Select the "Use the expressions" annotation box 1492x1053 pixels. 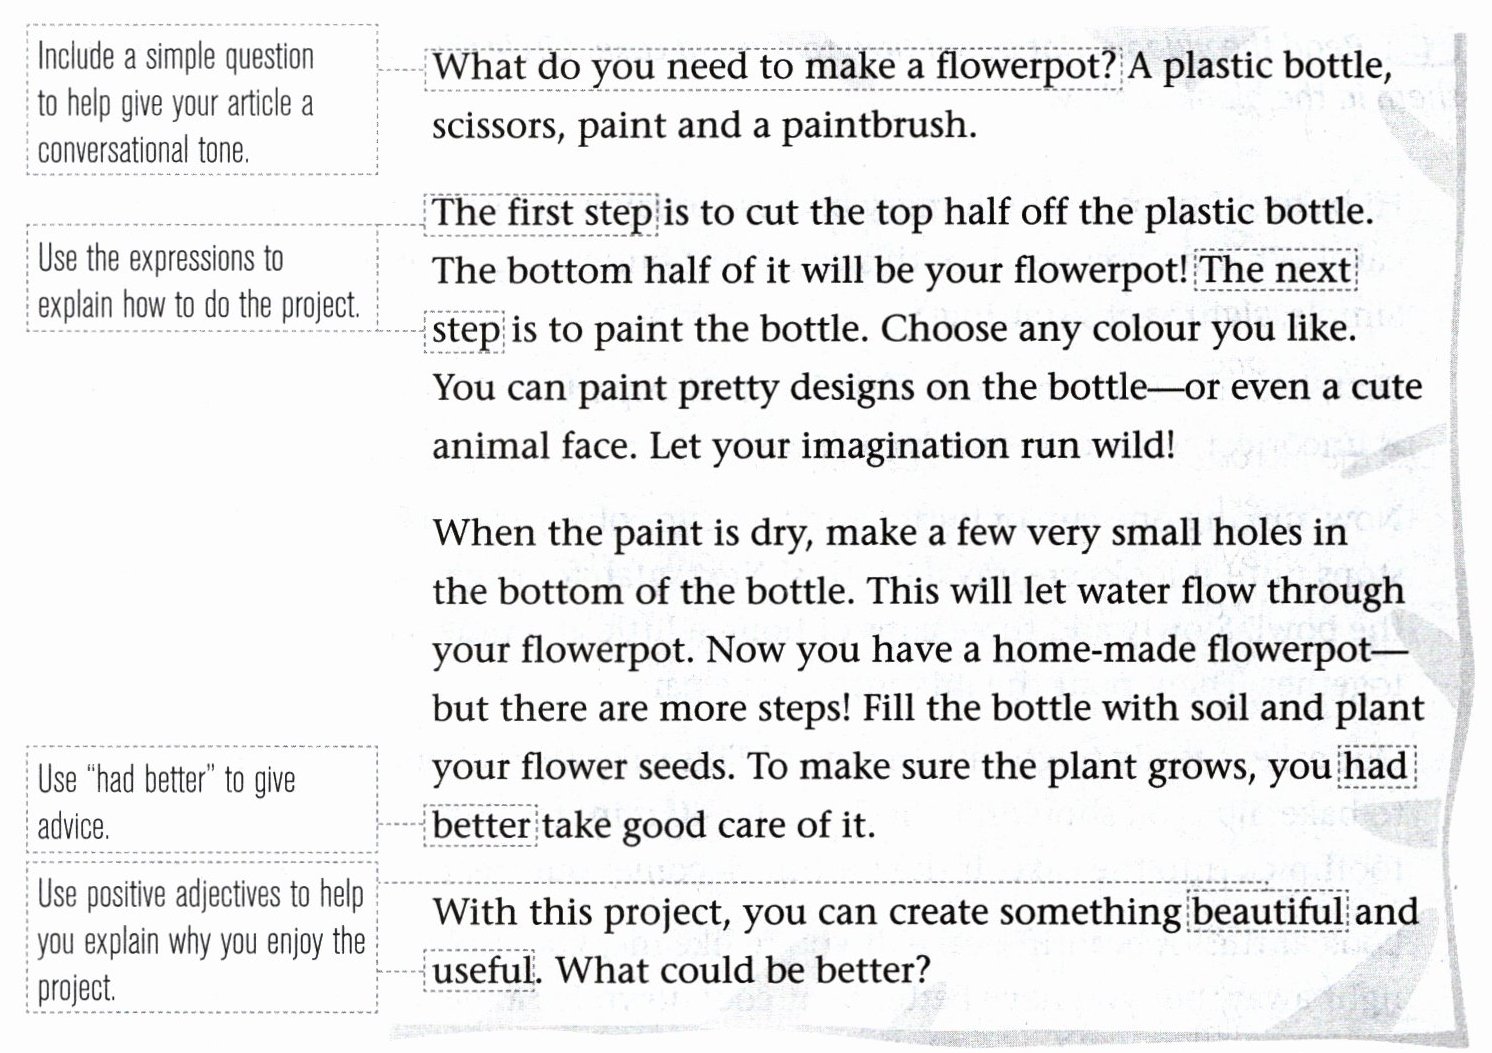click(x=202, y=280)
